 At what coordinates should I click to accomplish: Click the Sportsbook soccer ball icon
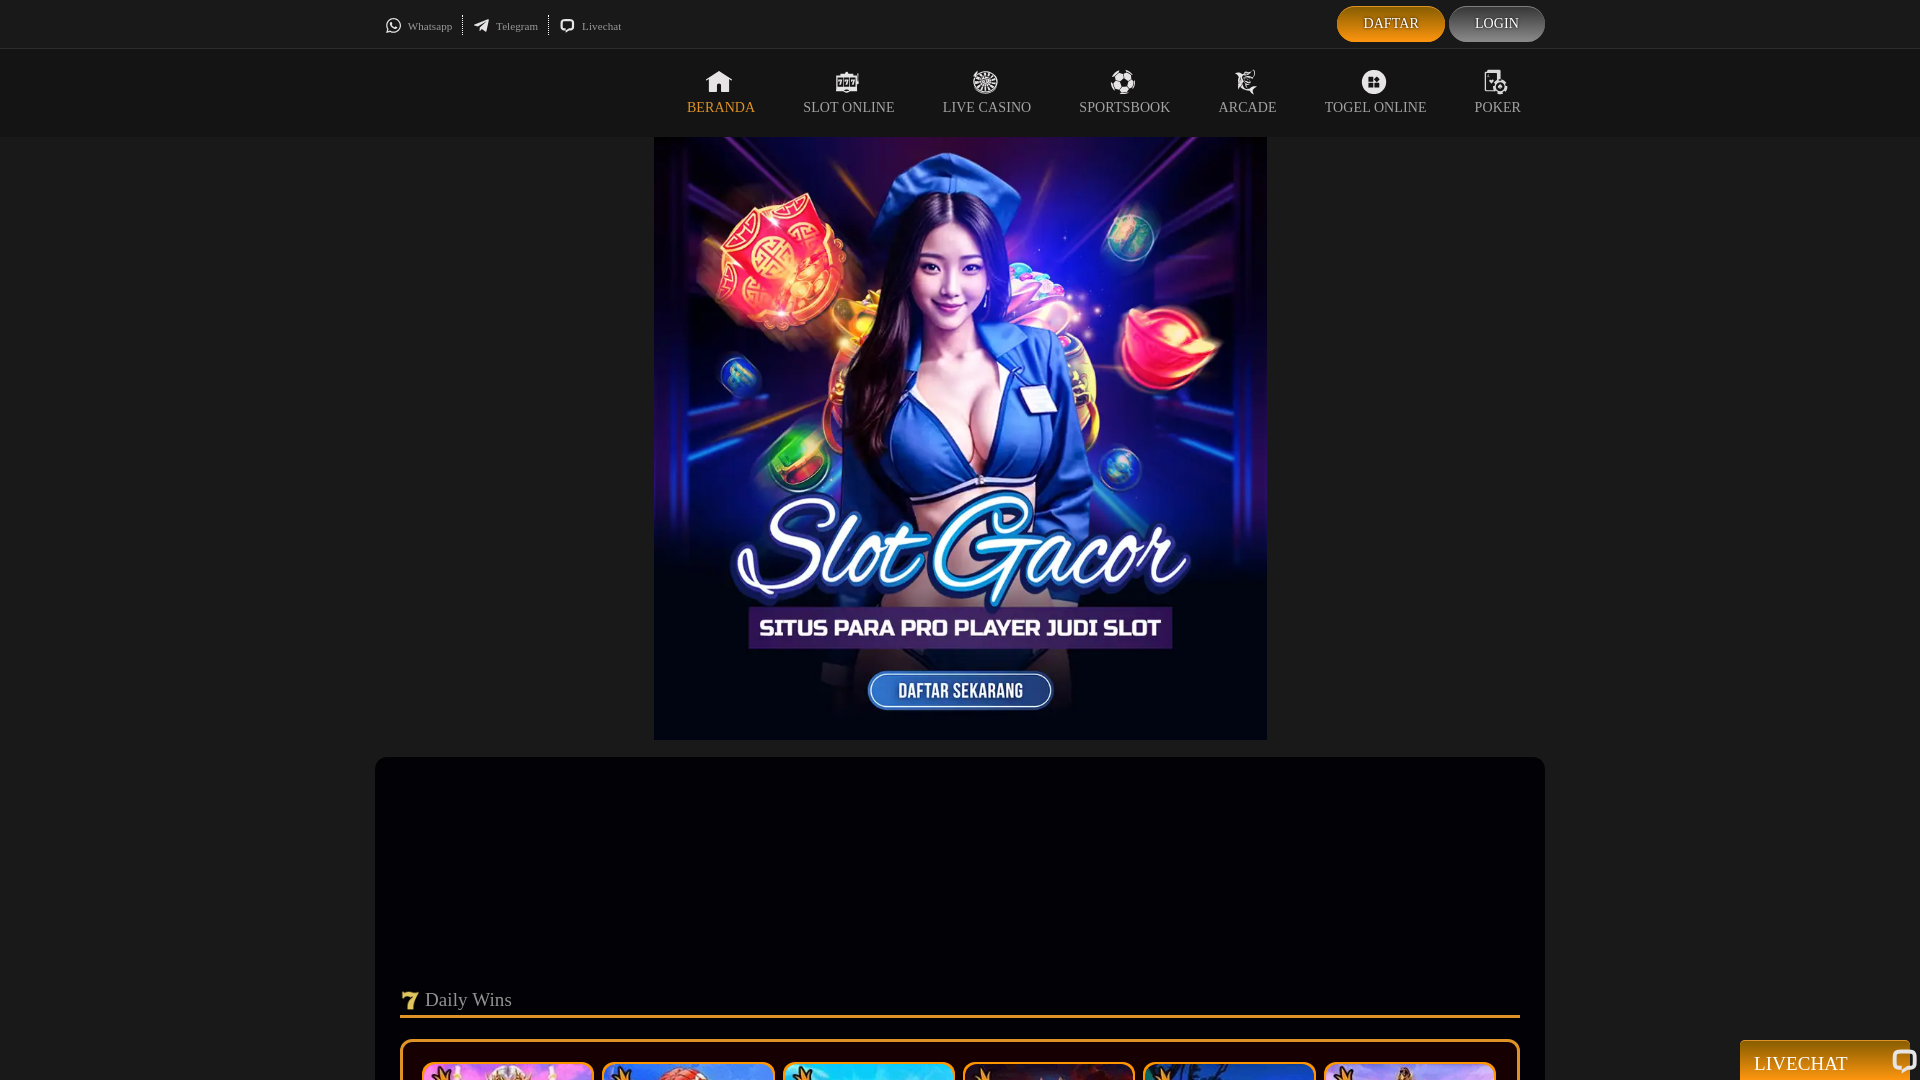pos(1123,82)
